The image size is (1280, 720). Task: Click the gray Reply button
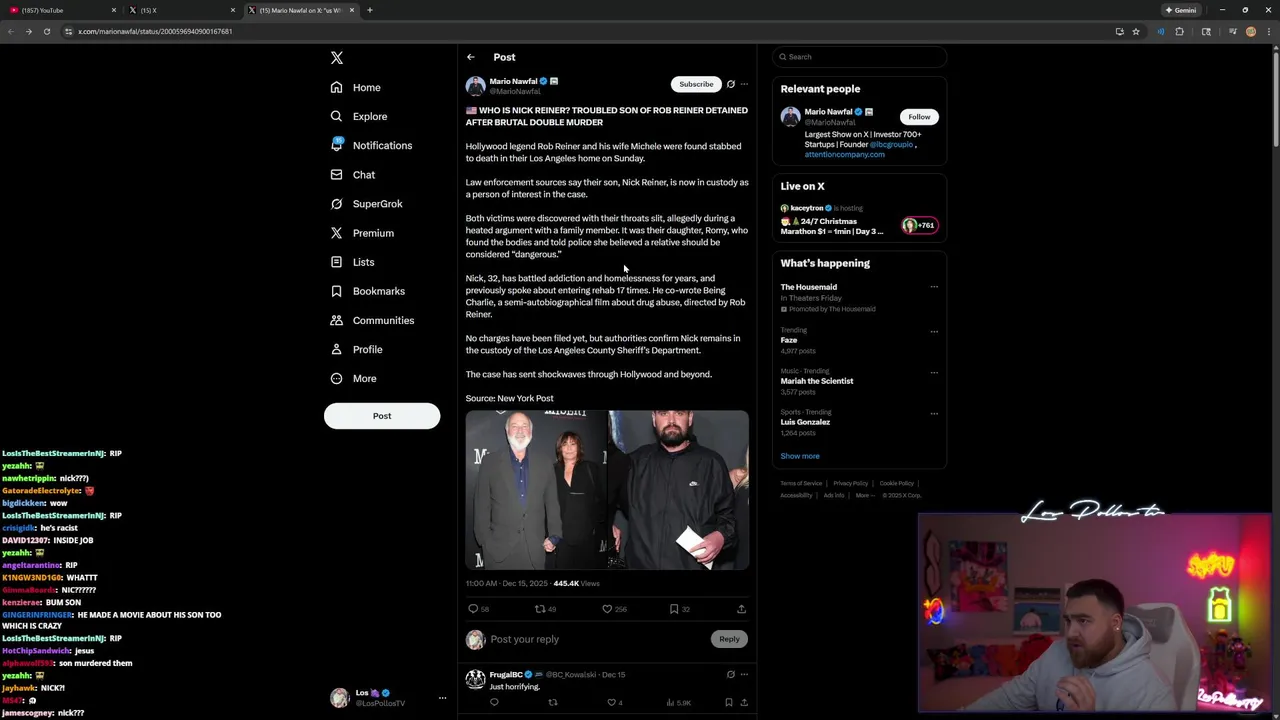[729, 639]
